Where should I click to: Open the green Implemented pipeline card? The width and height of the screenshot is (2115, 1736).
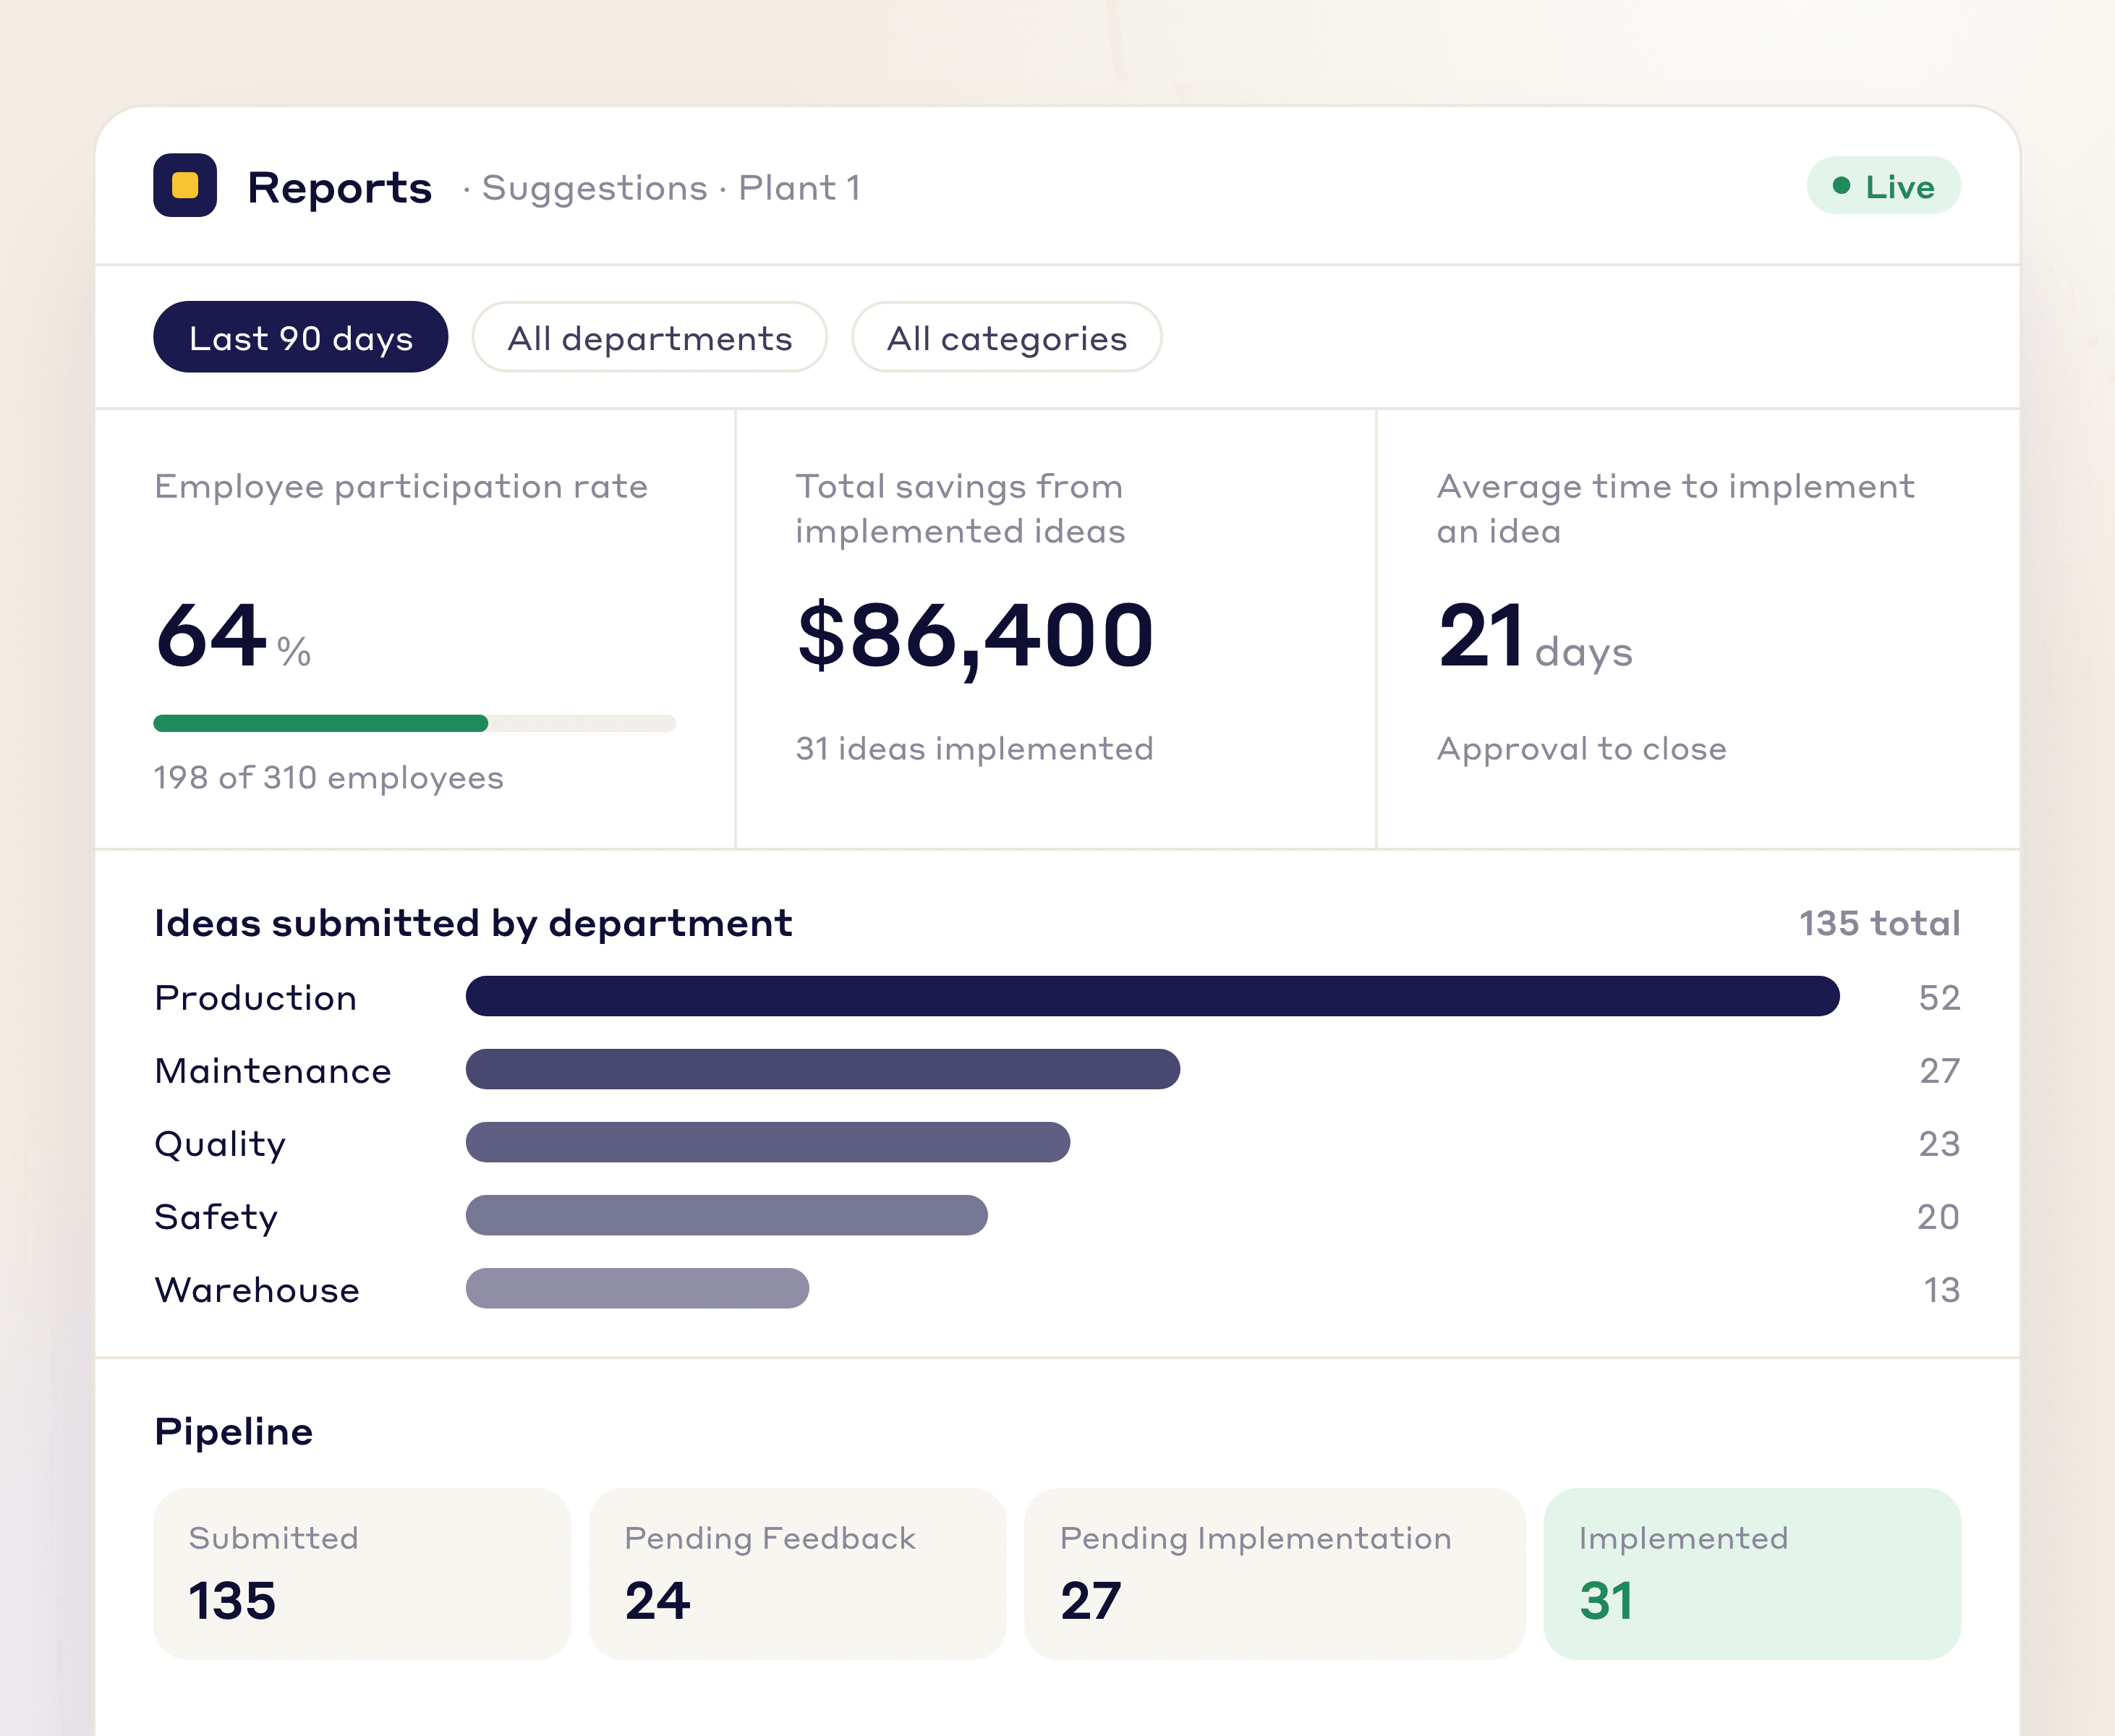click(x=1752, y=1573)
